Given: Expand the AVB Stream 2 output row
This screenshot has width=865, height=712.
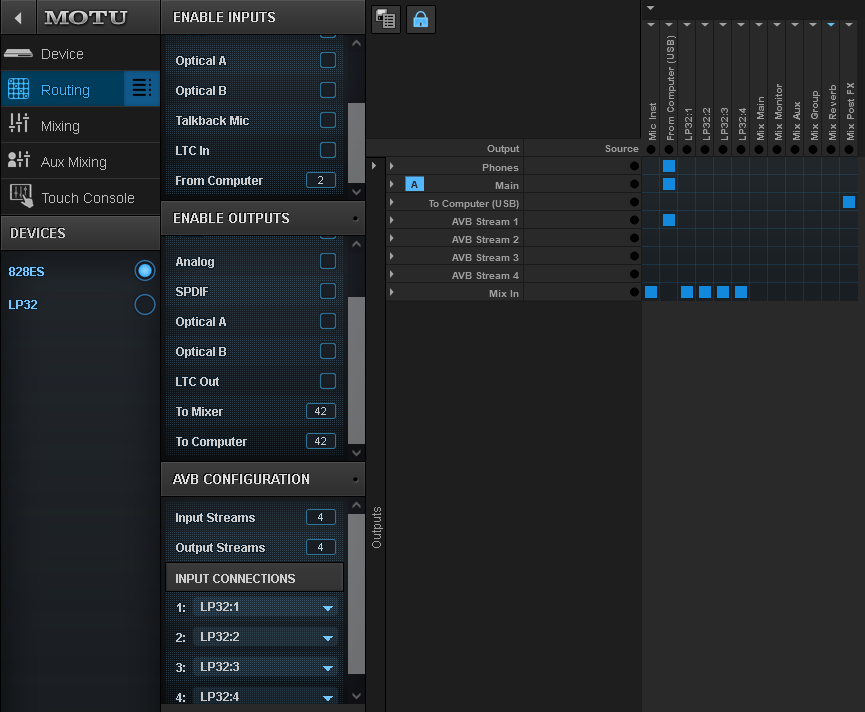Looking at the screenshot, I should coord(392,238).
